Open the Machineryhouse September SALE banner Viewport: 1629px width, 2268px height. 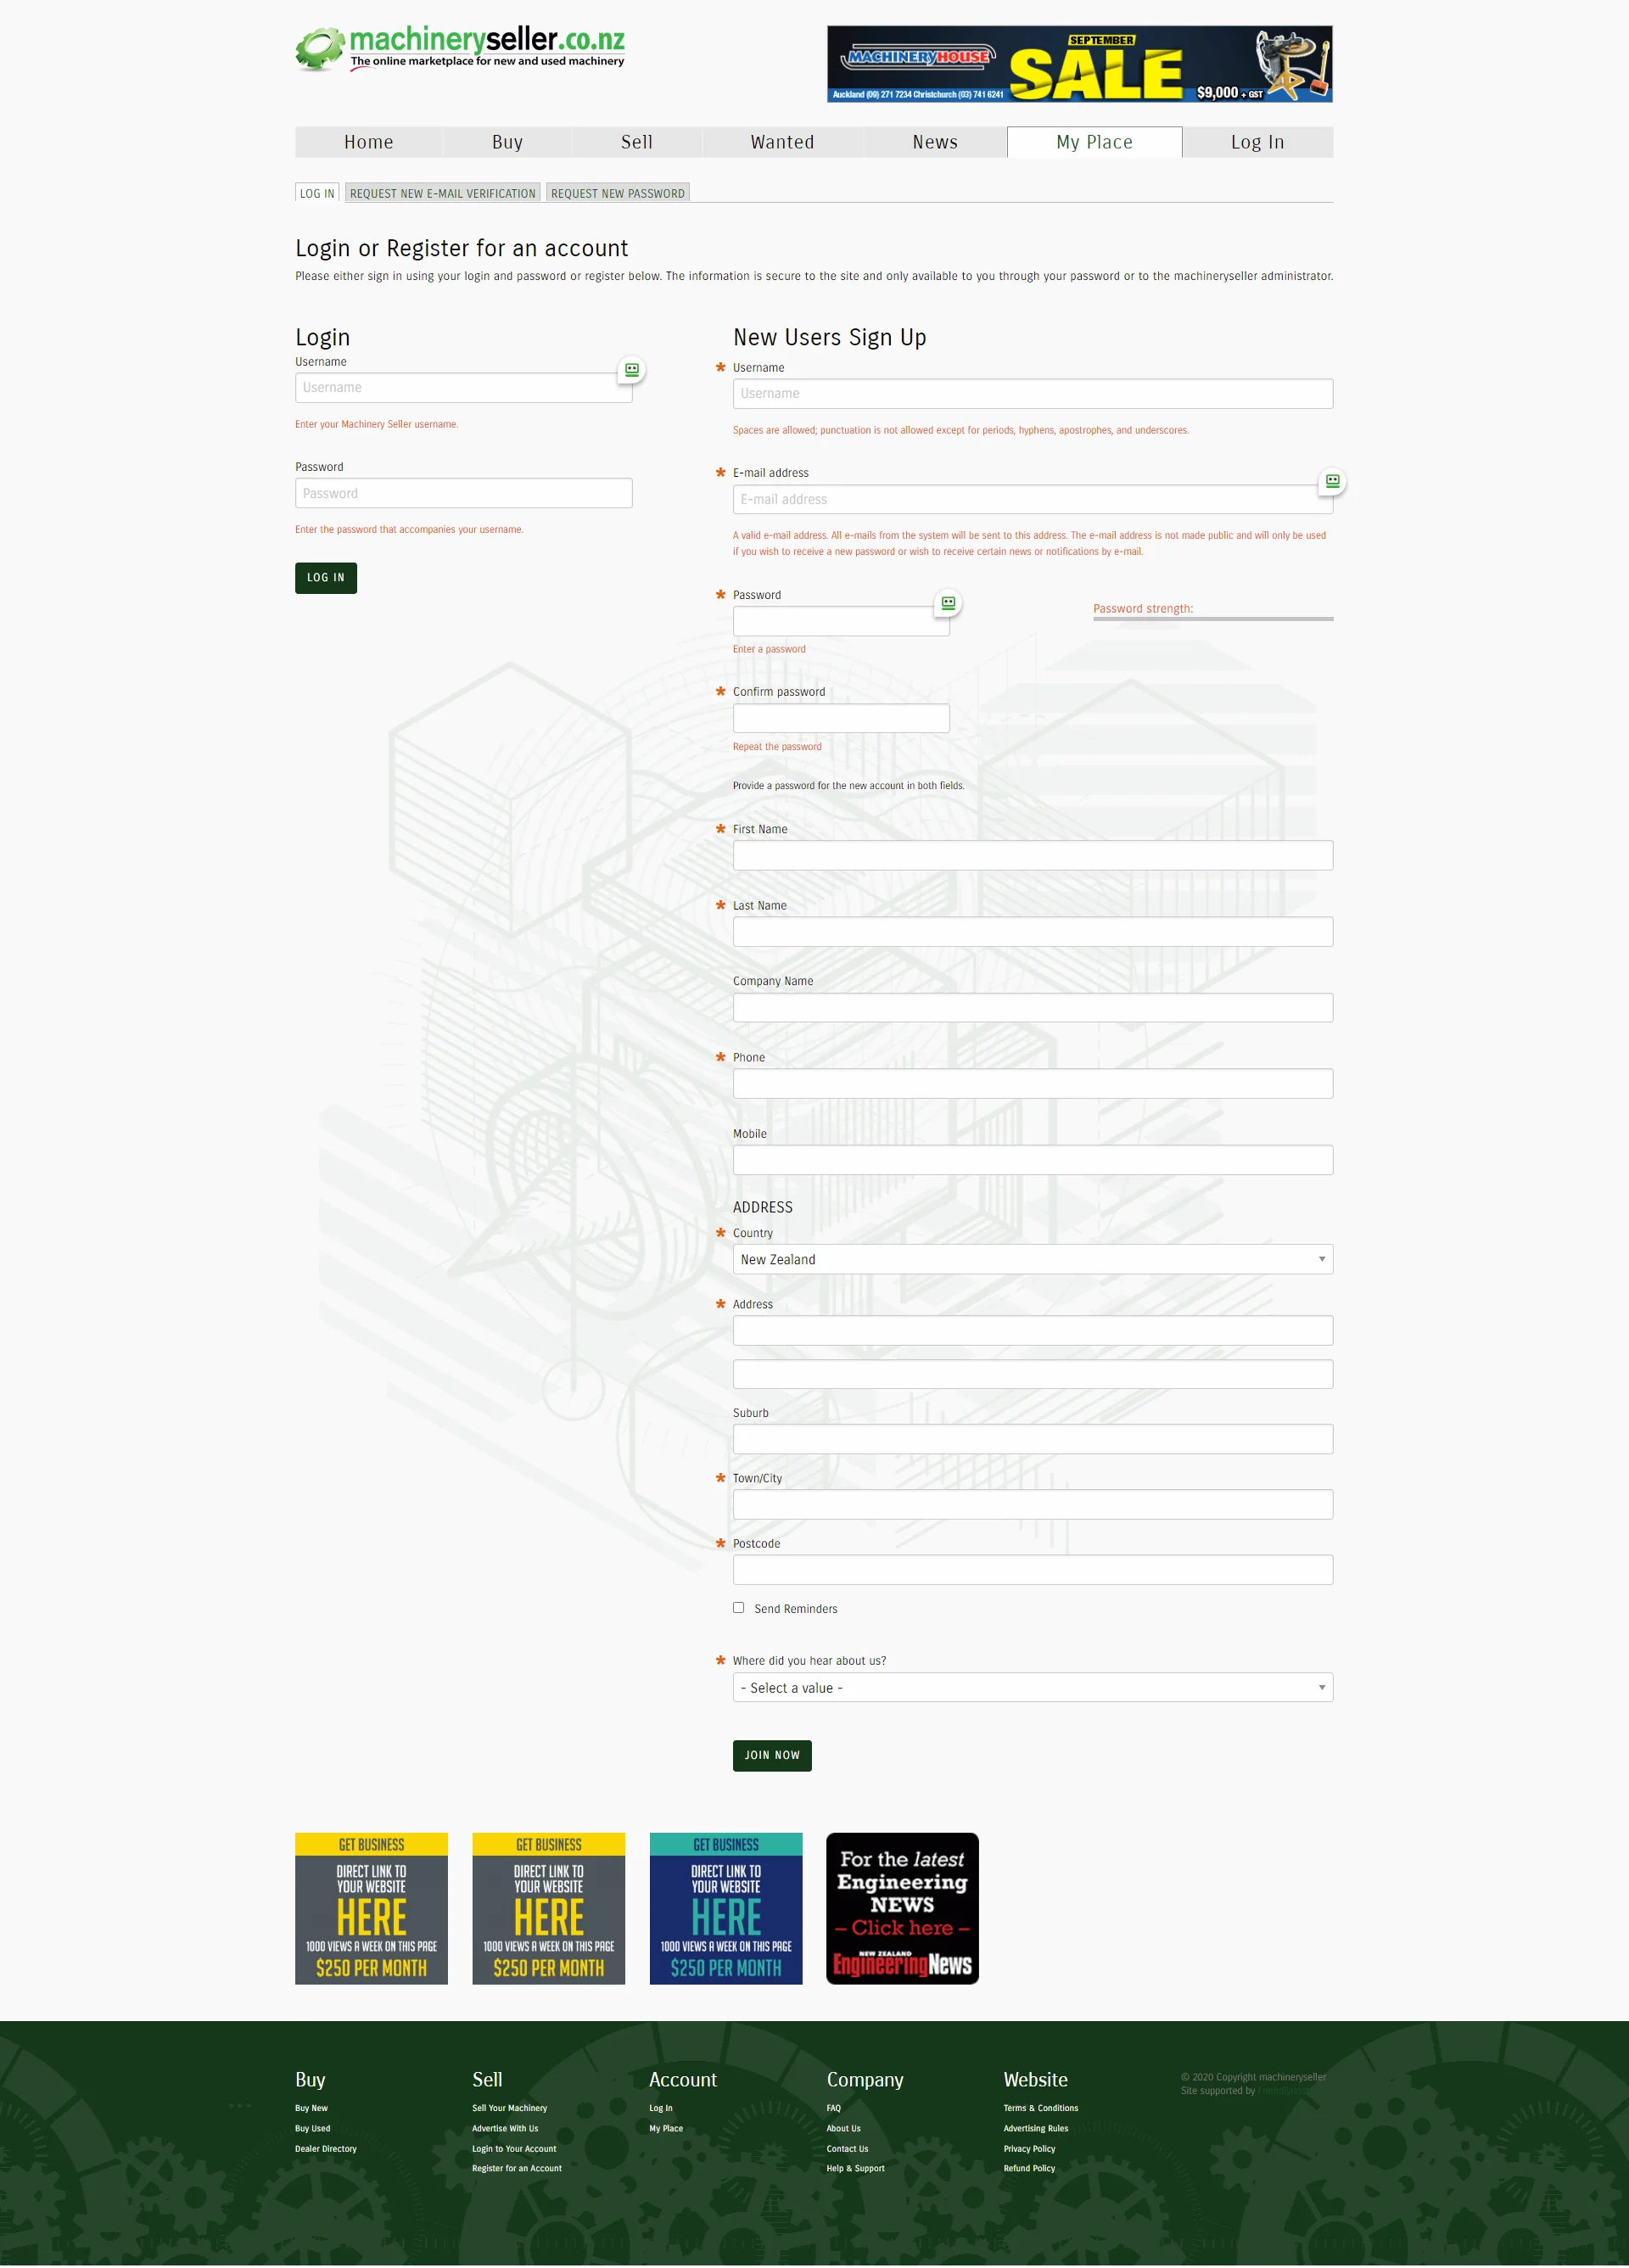click(1079, 64)
